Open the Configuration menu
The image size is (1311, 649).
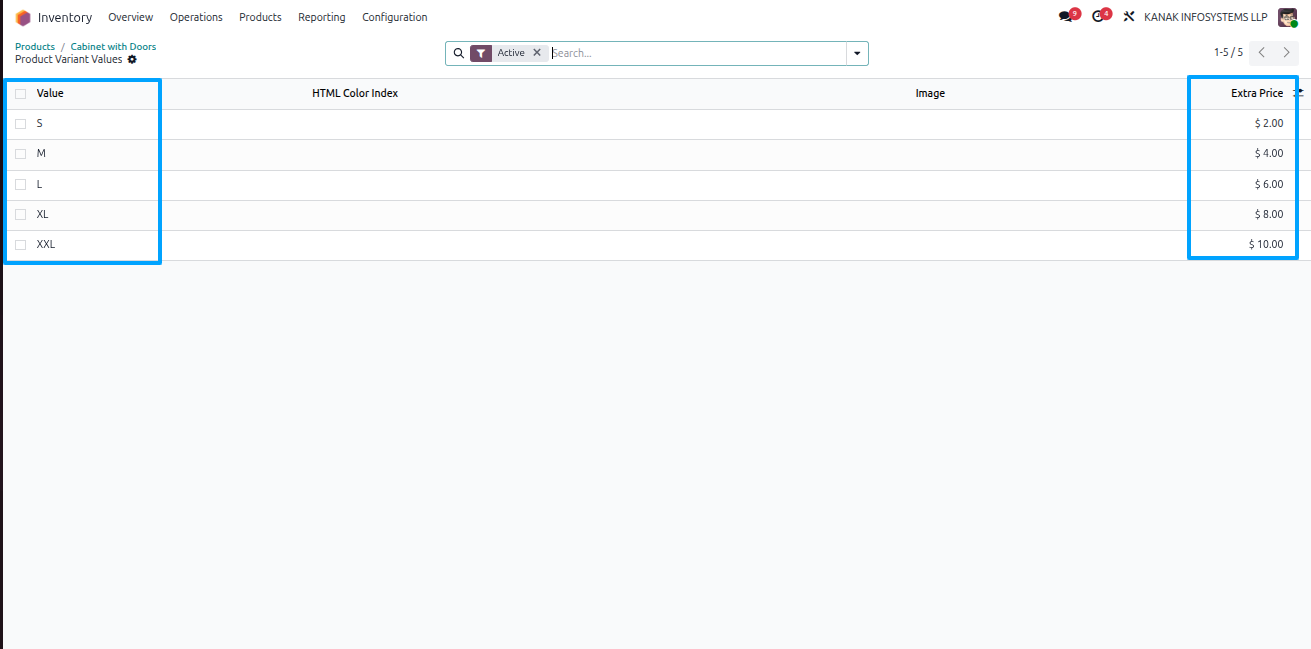[395, 17]
